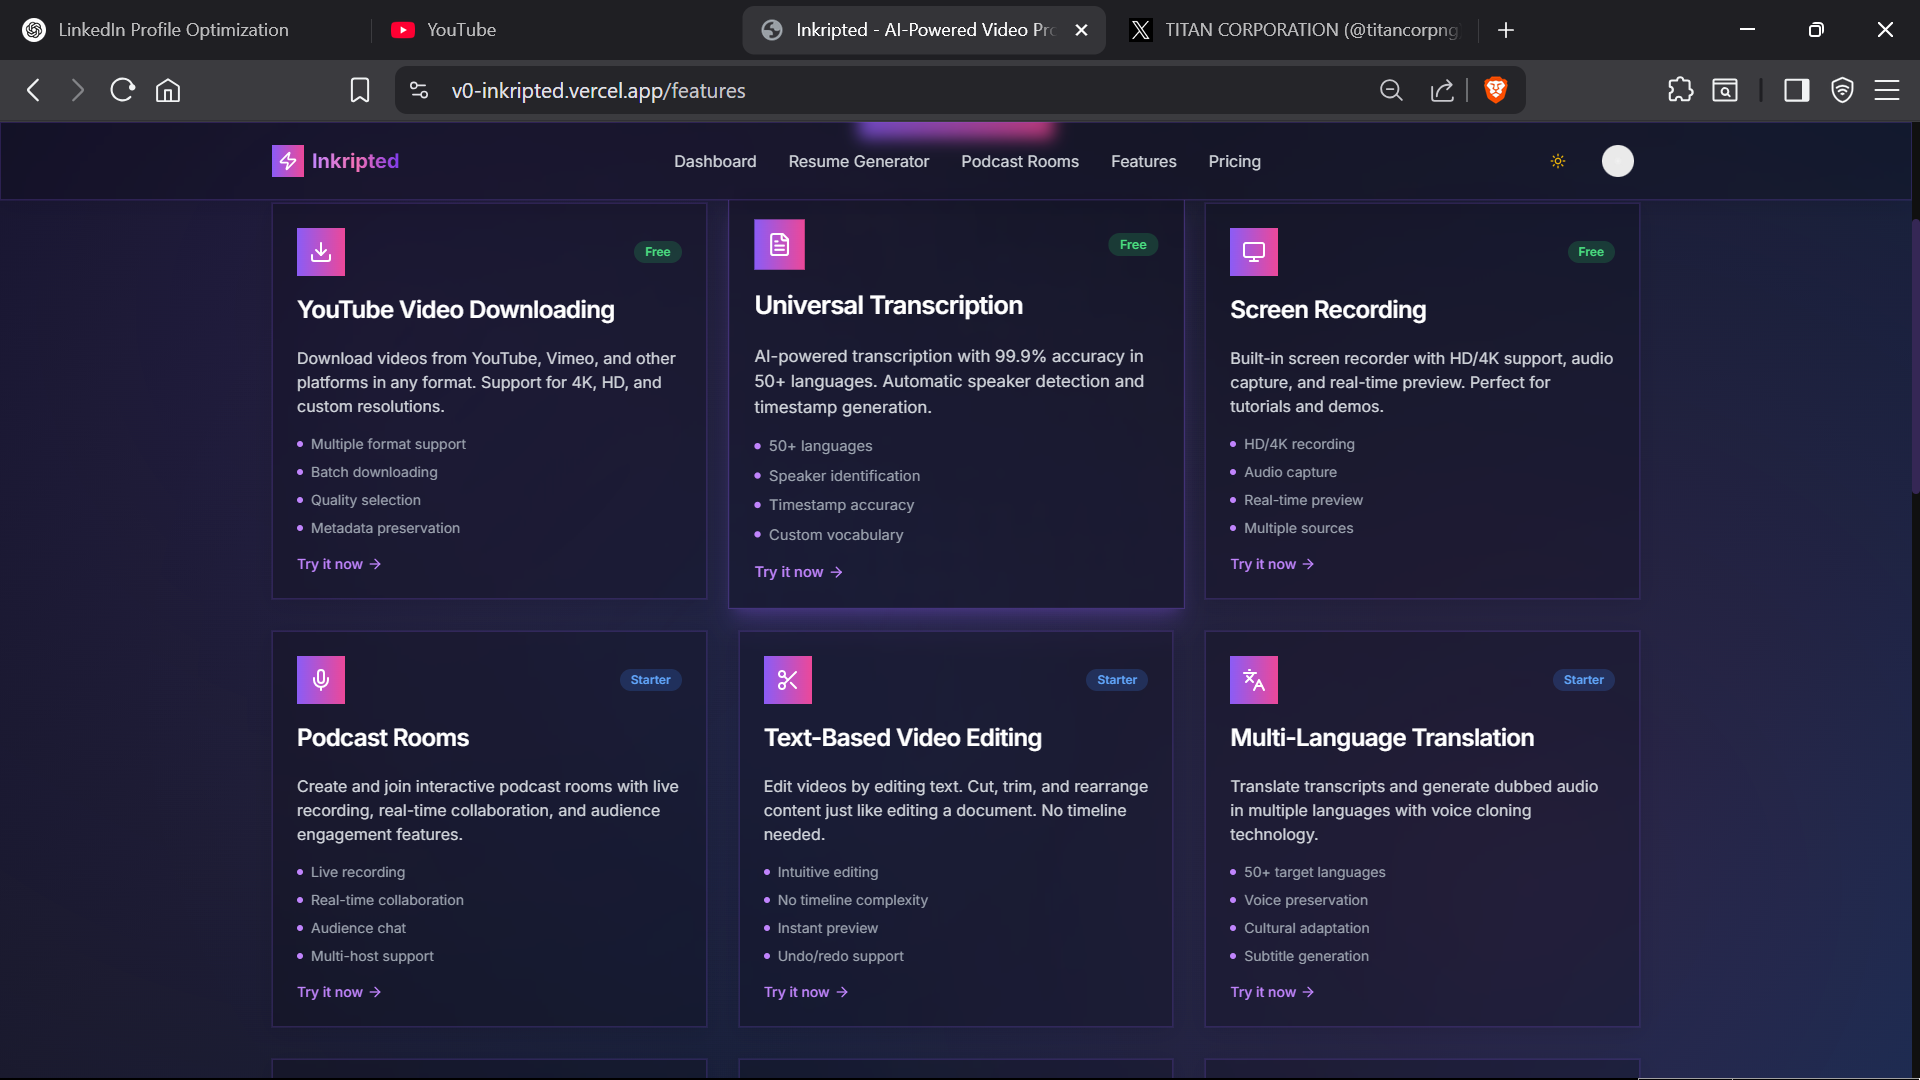
Task: Click the Universal Transcription document icon
Action: [x=780, y=245]
